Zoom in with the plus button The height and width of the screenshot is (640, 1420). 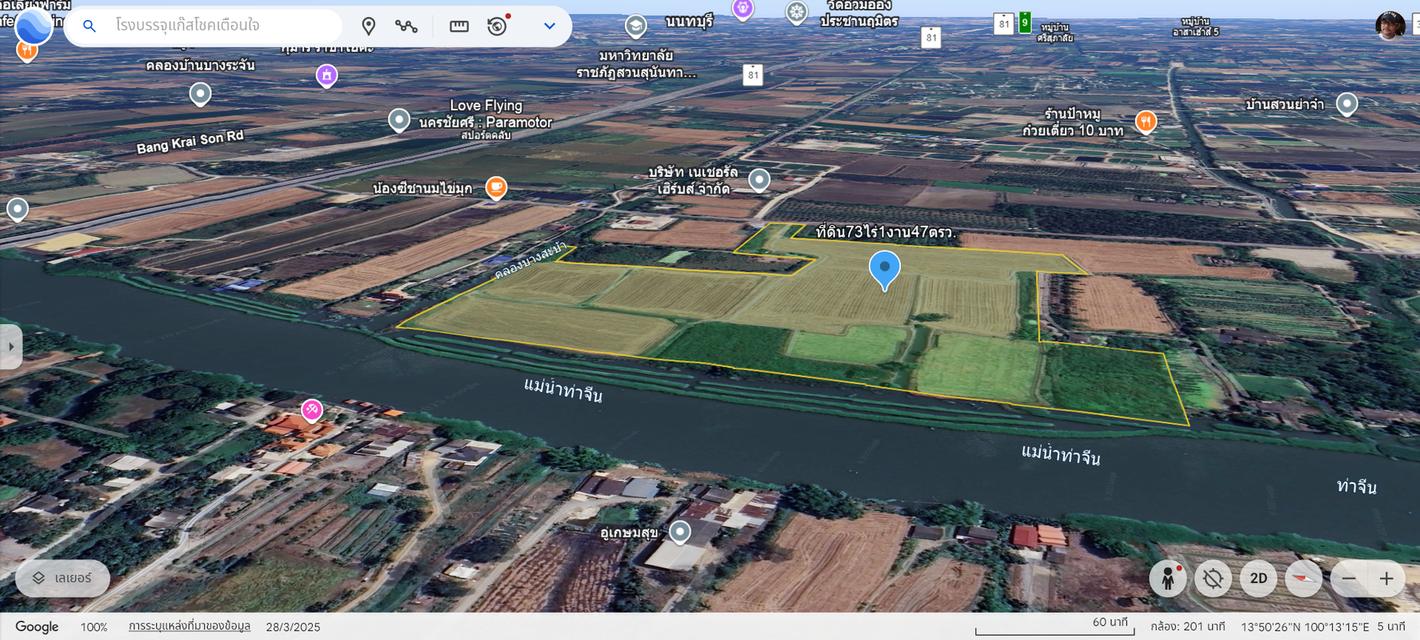pyautogui.click(x=1386, y=578)
